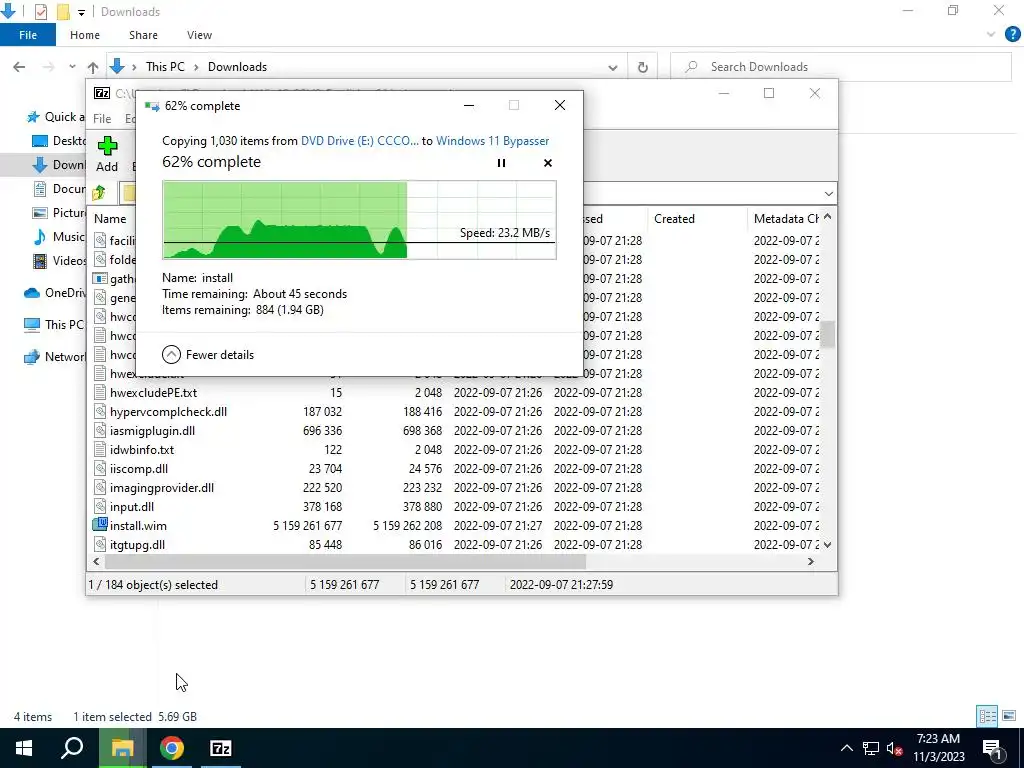Screen dimensions: 1024x768
Task: Select iiscomp.dll in the file list
Action: pyautogui.click(x=138, y=468)
